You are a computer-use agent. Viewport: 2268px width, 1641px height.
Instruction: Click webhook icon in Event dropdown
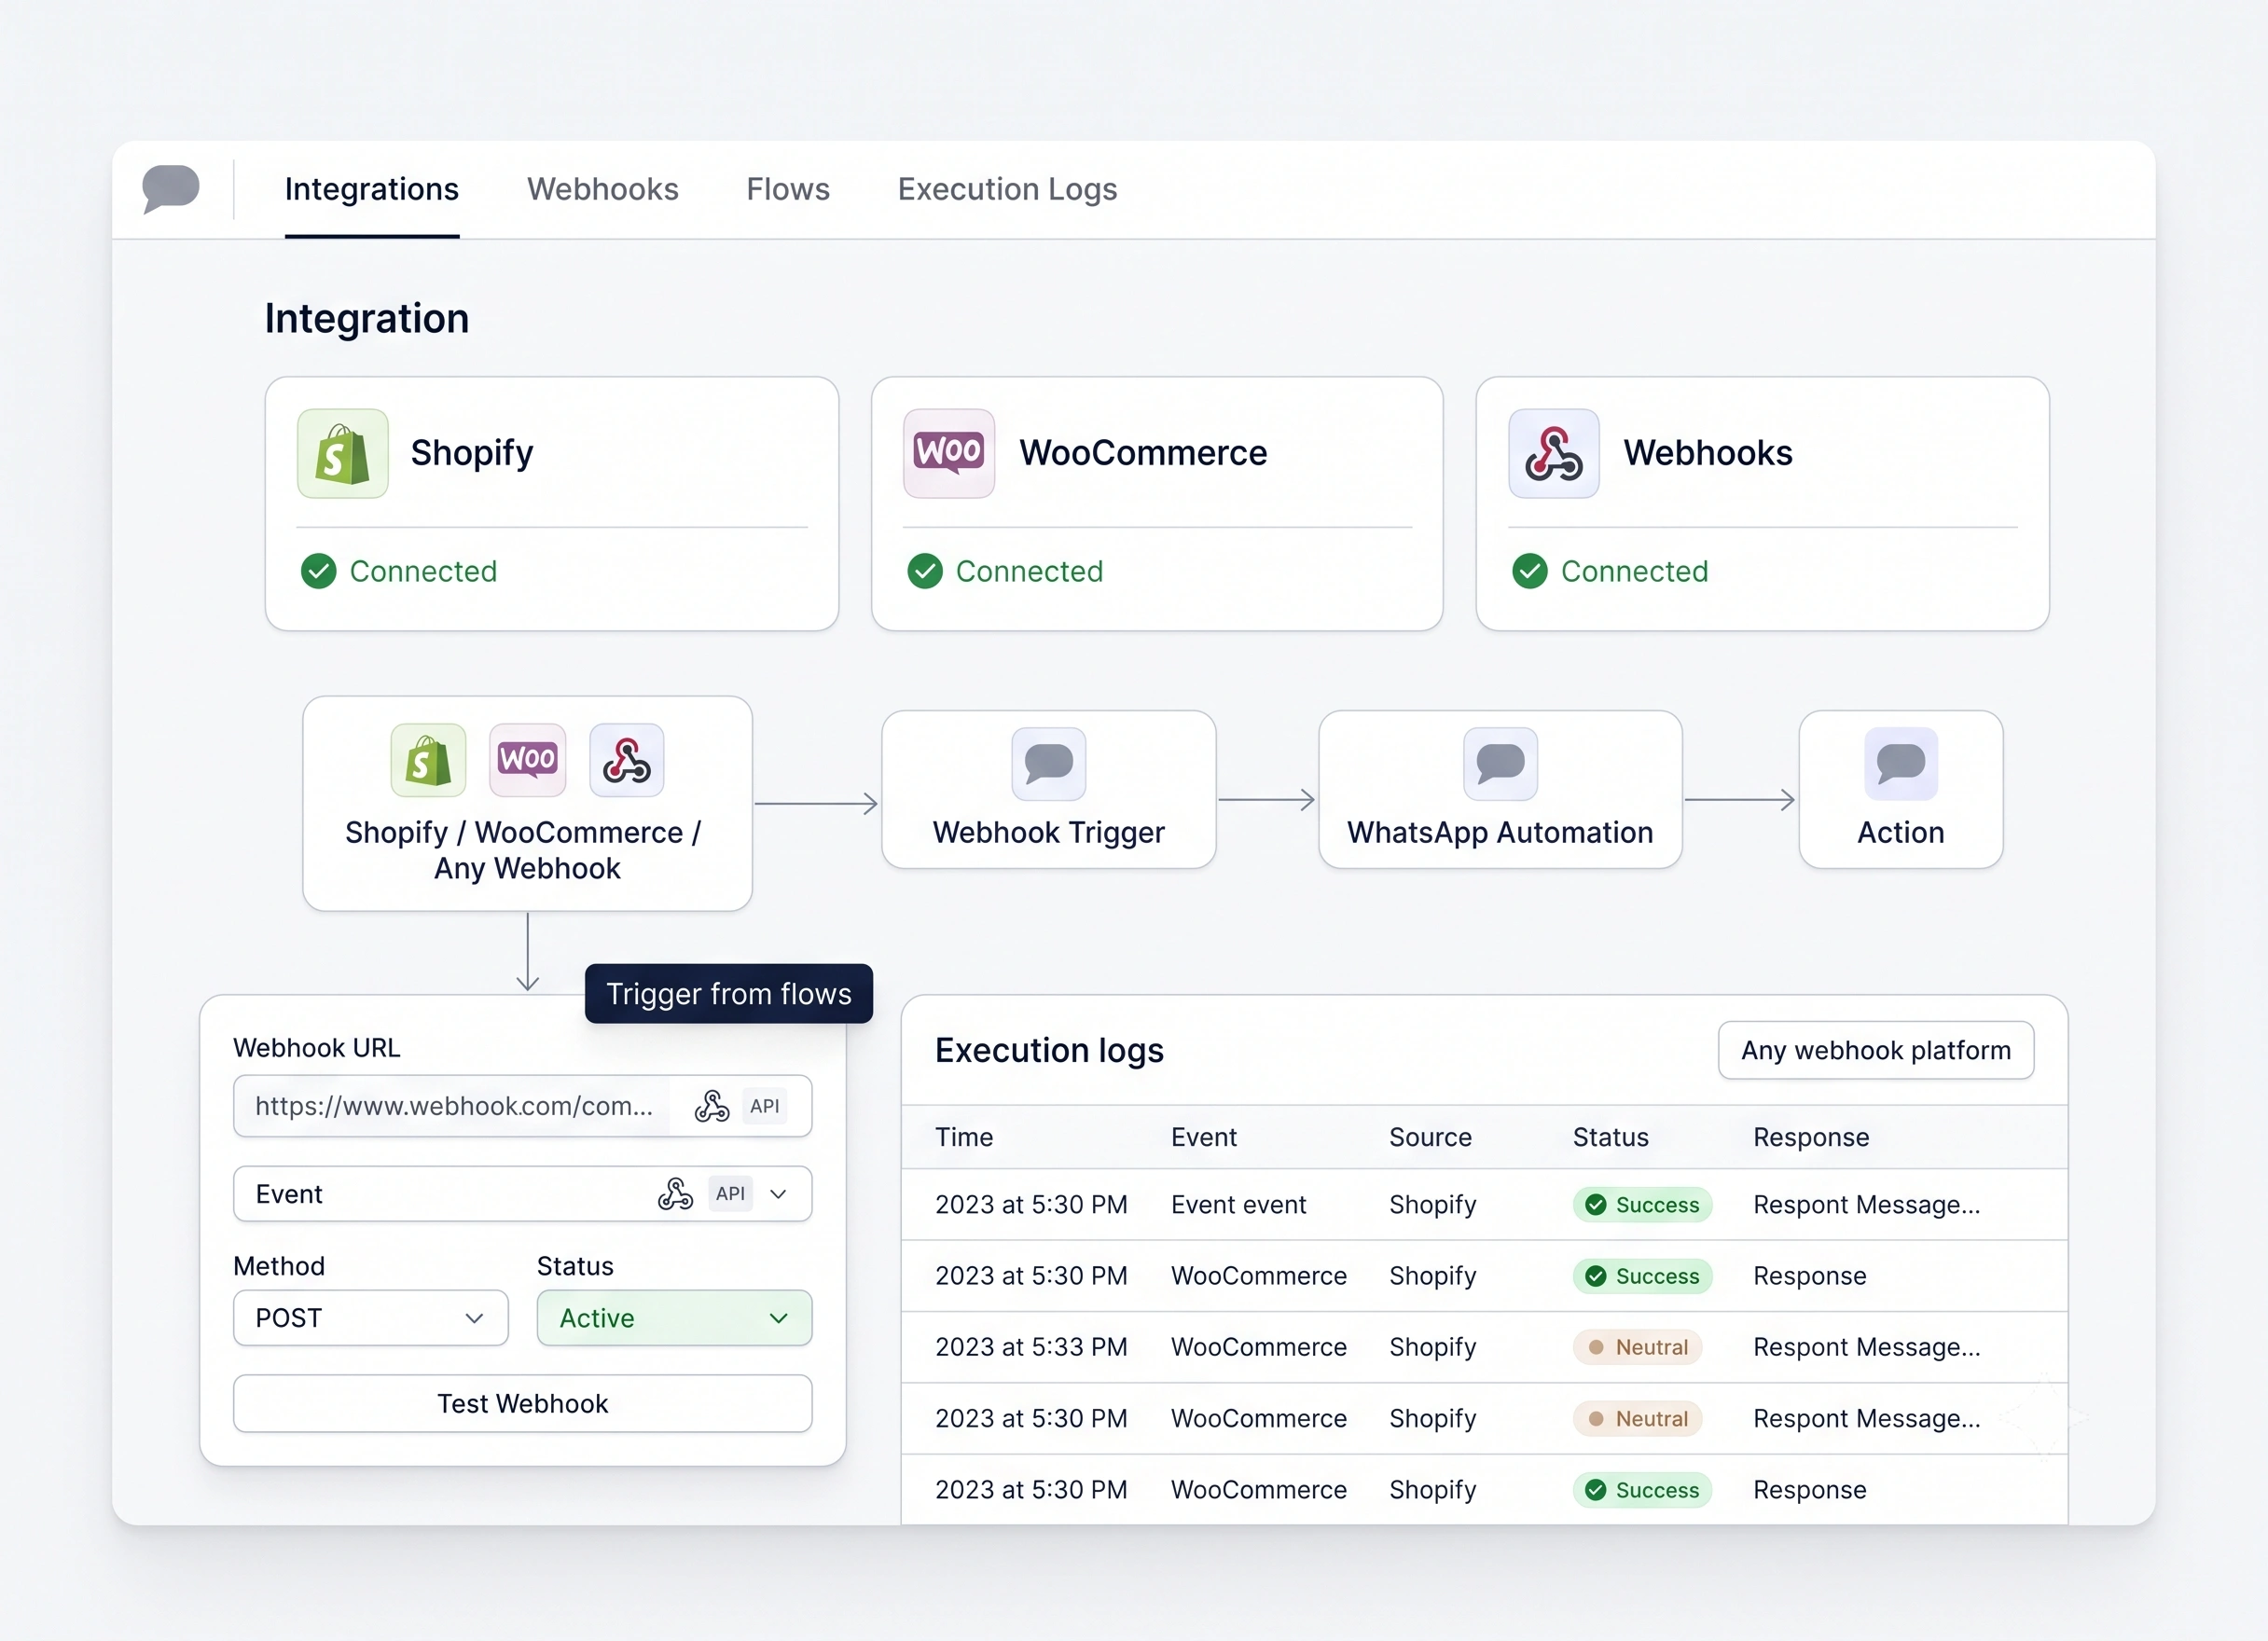pyautogui.click(x=676, y=1194)
